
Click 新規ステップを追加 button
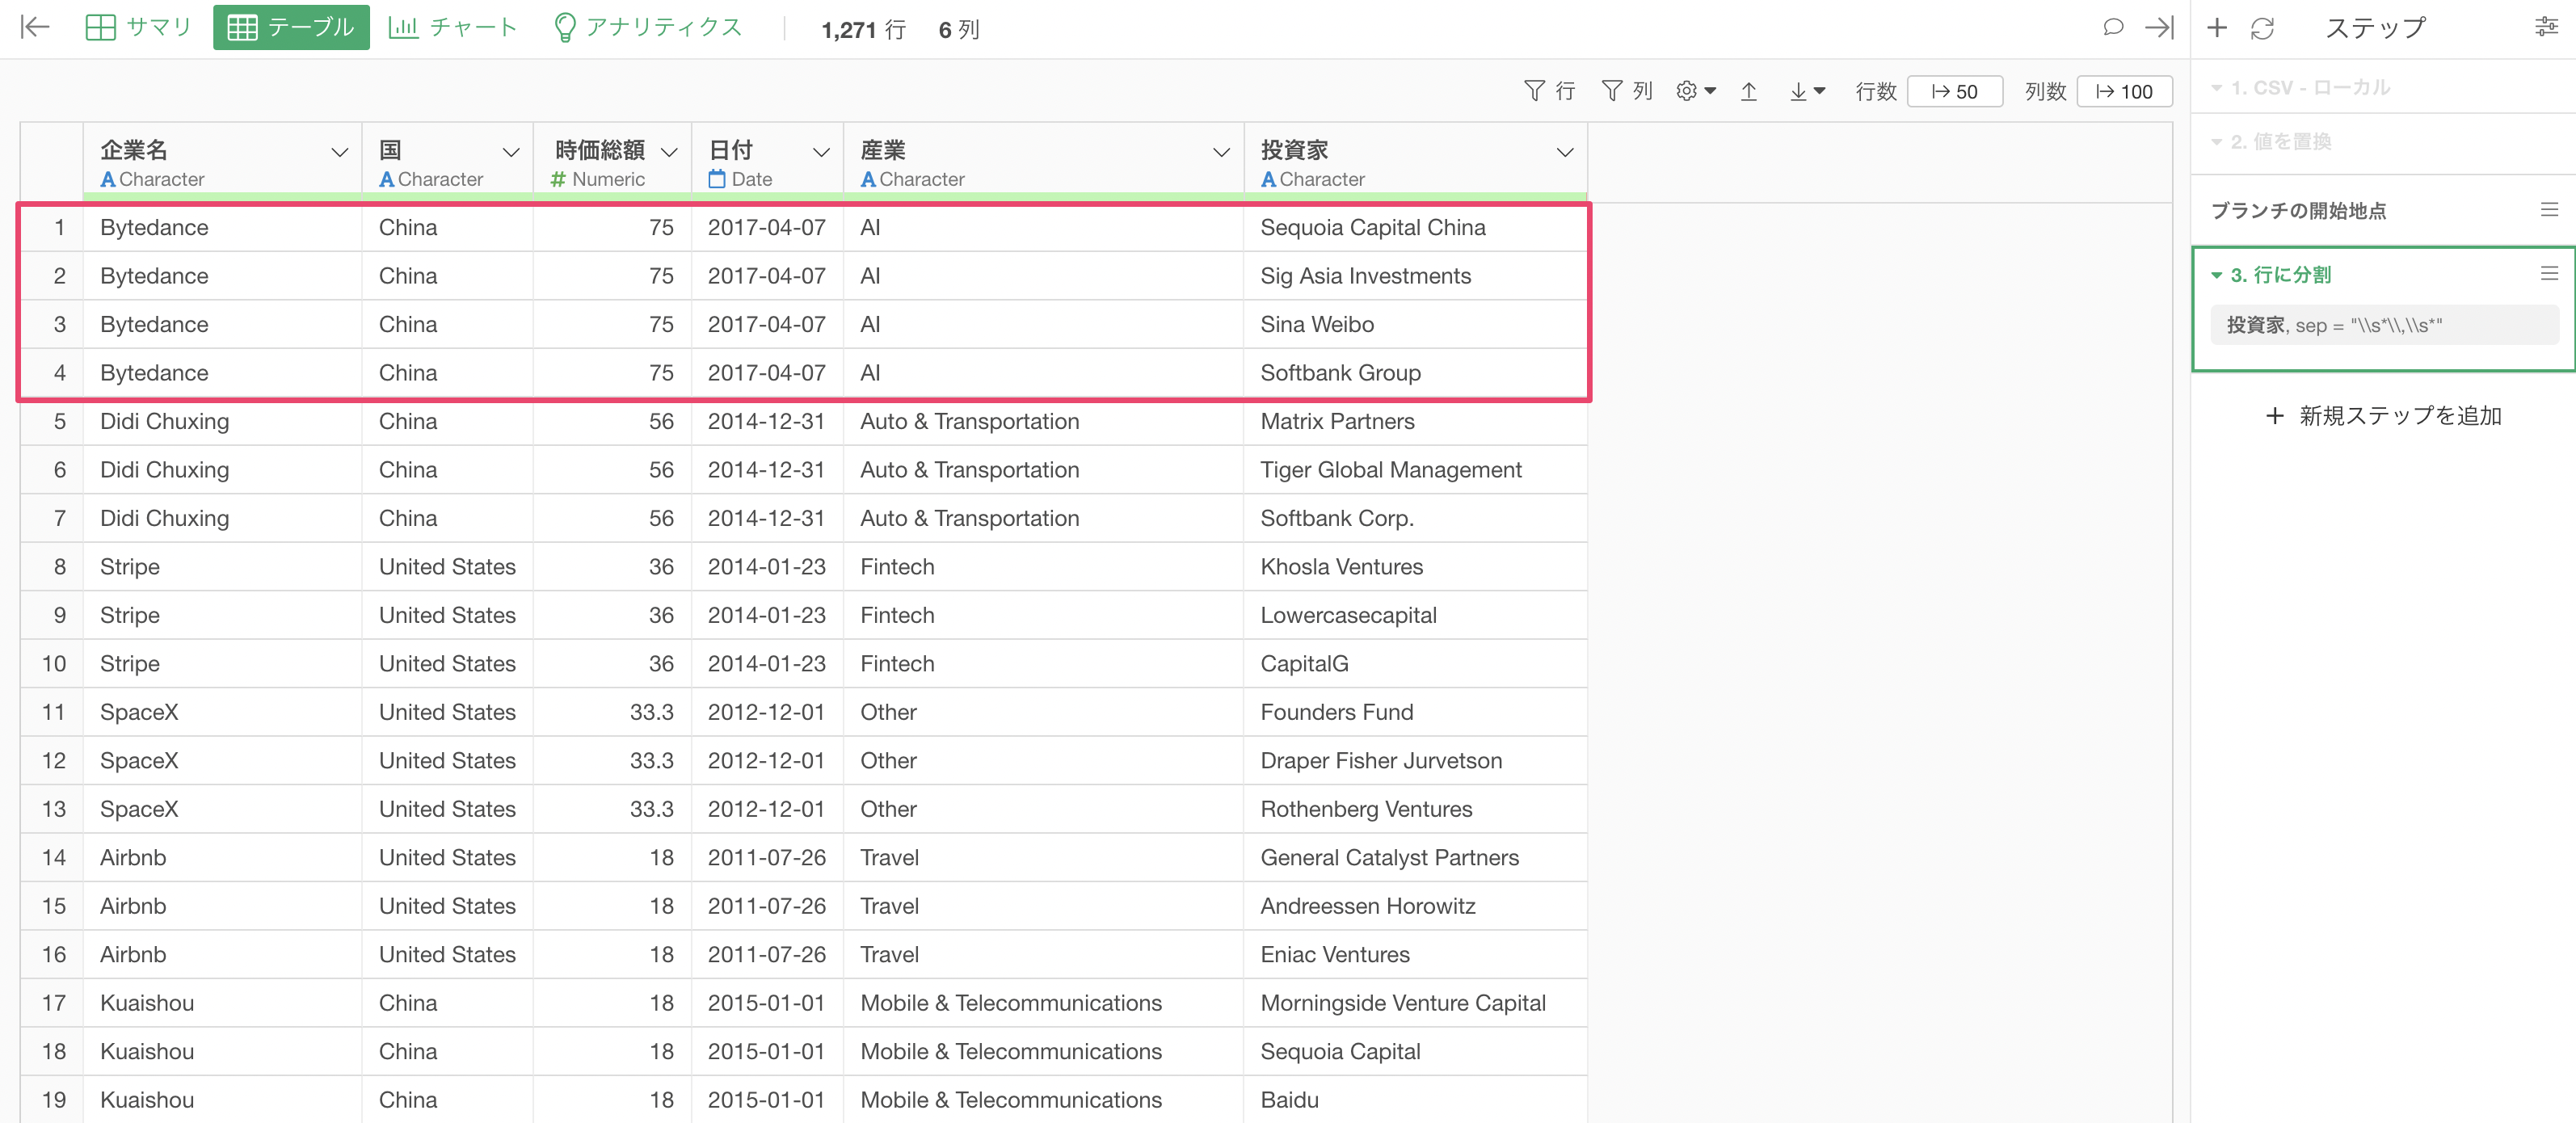[2382, 415]
